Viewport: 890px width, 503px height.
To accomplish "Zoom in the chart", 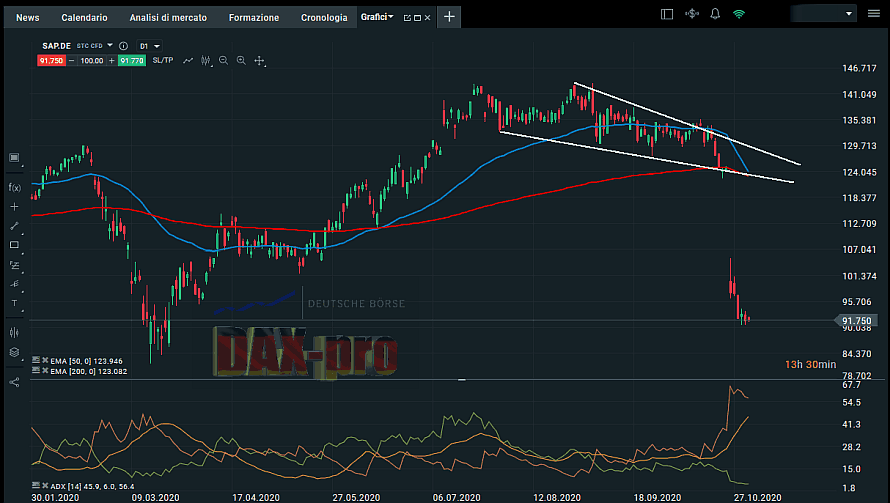I will pyautogui.click(x=241, y=60).
